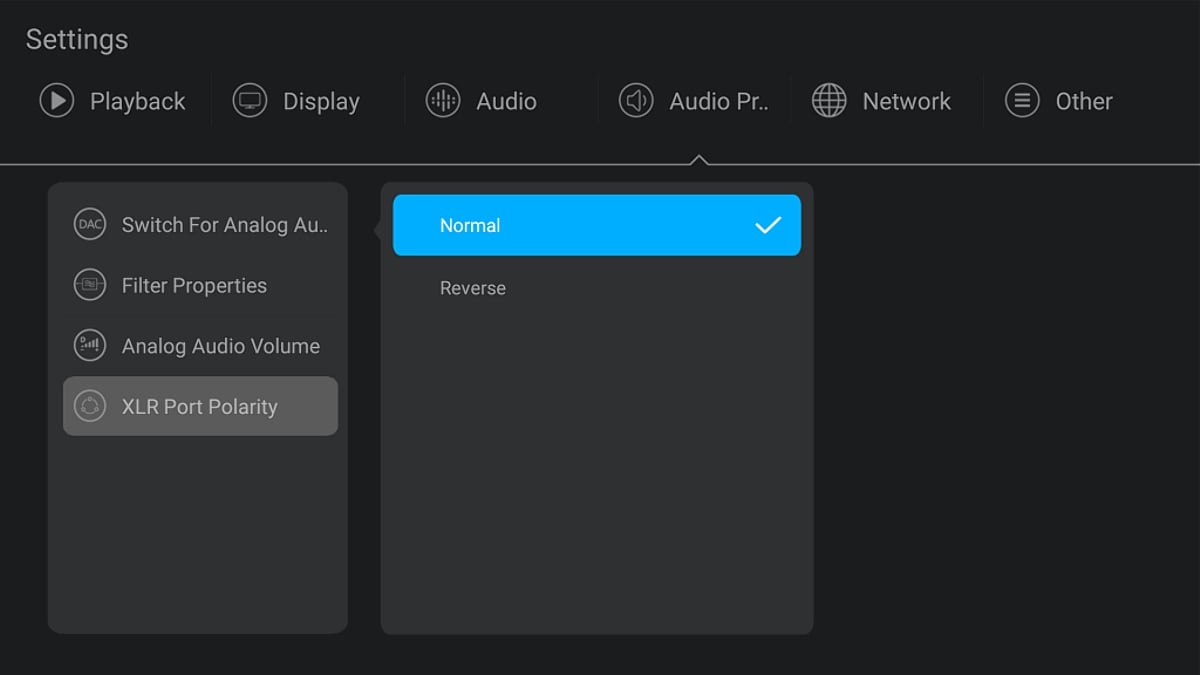Go to the Other settings tab
The image size is (1200, 675).
pos(1084,101)
